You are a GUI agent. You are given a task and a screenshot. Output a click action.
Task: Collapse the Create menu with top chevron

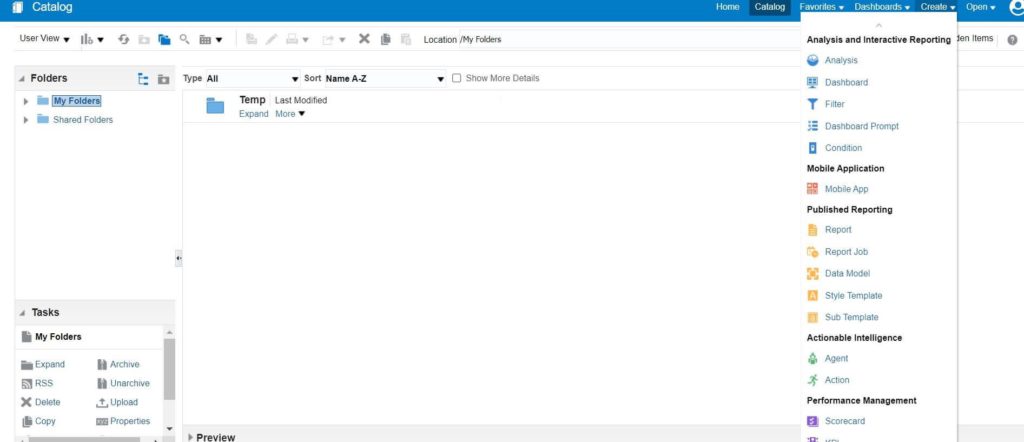click(878, 25)
